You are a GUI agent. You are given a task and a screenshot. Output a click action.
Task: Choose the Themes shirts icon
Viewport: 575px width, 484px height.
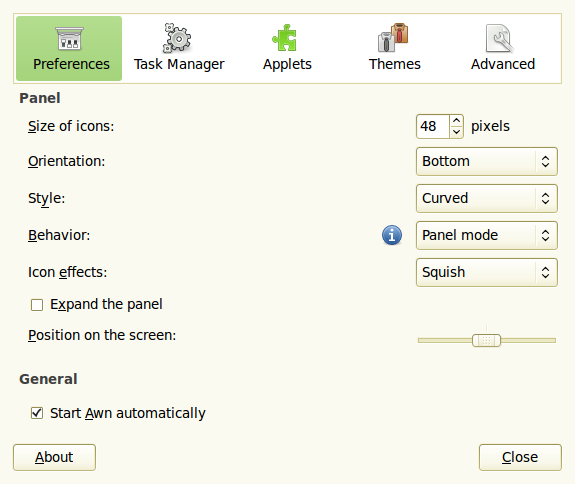pos(393,37)
